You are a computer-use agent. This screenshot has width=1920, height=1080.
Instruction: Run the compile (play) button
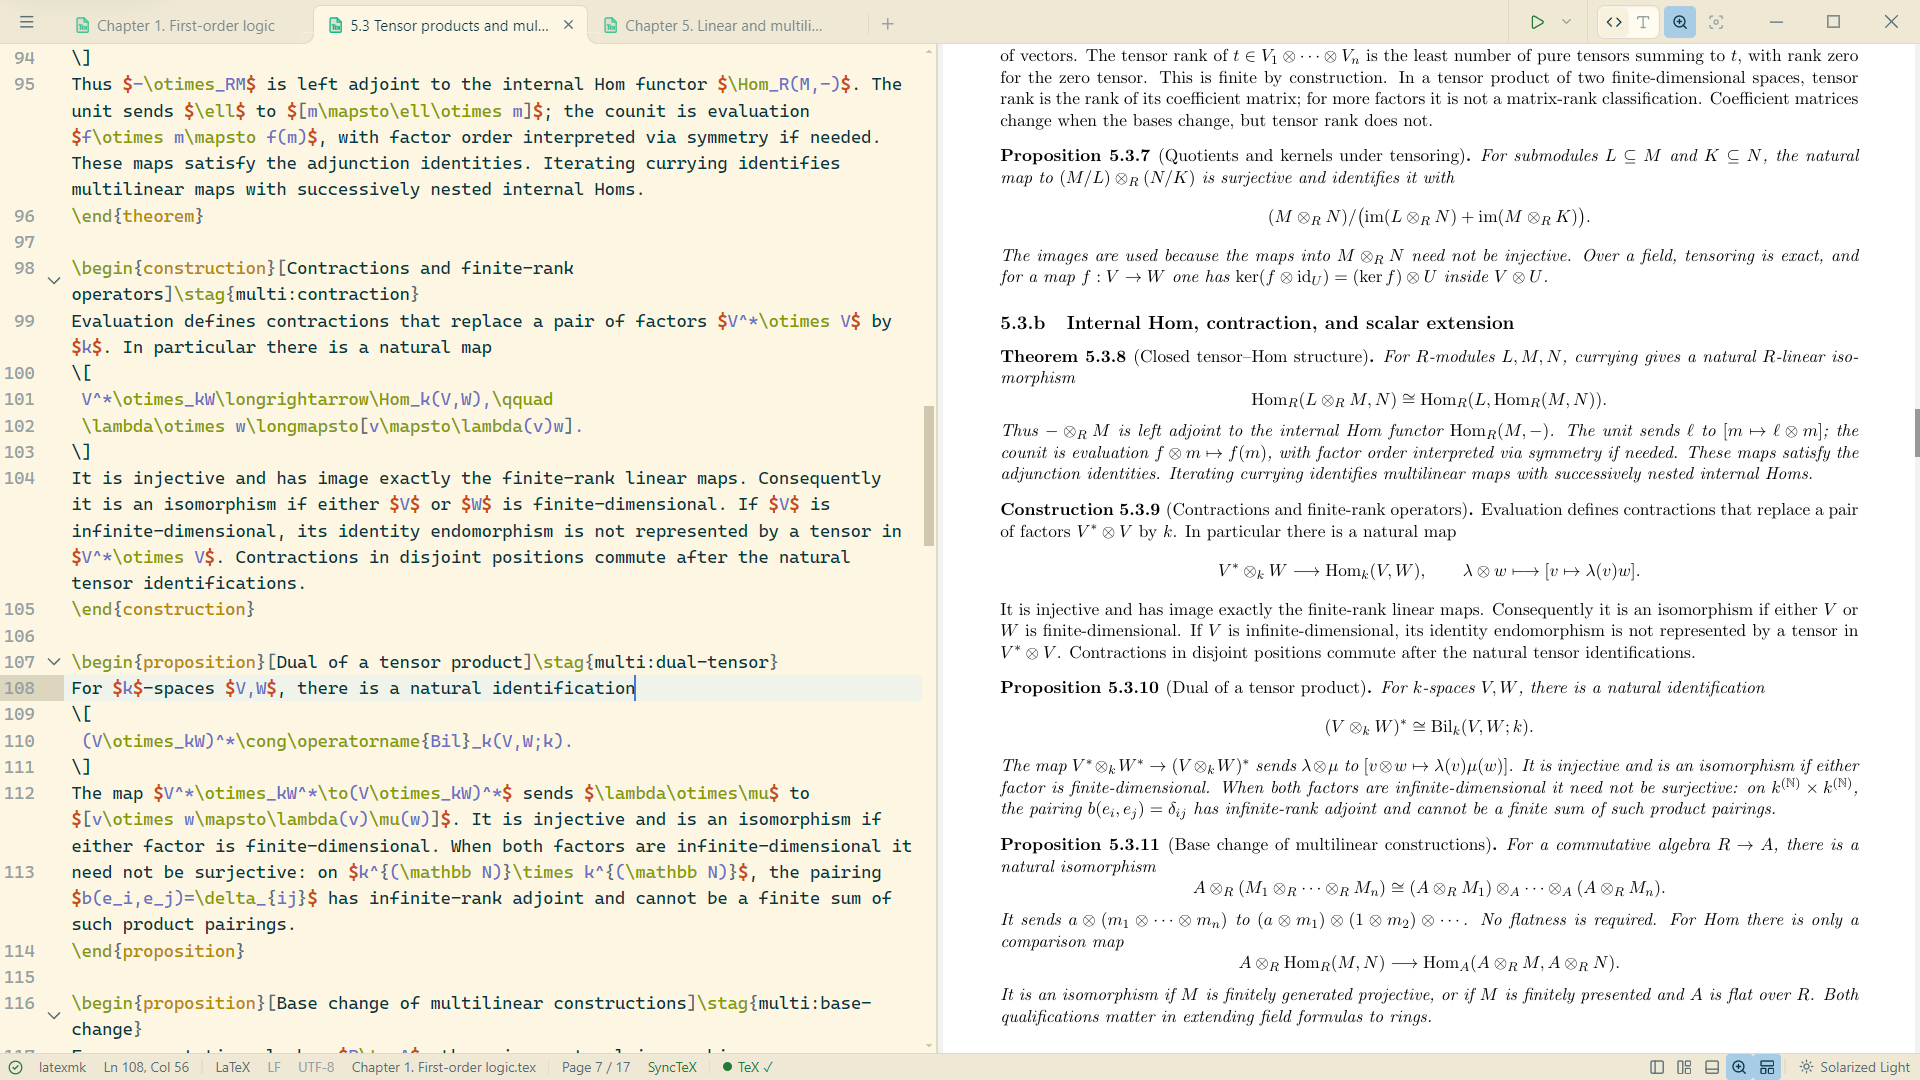click(1537, 22)
